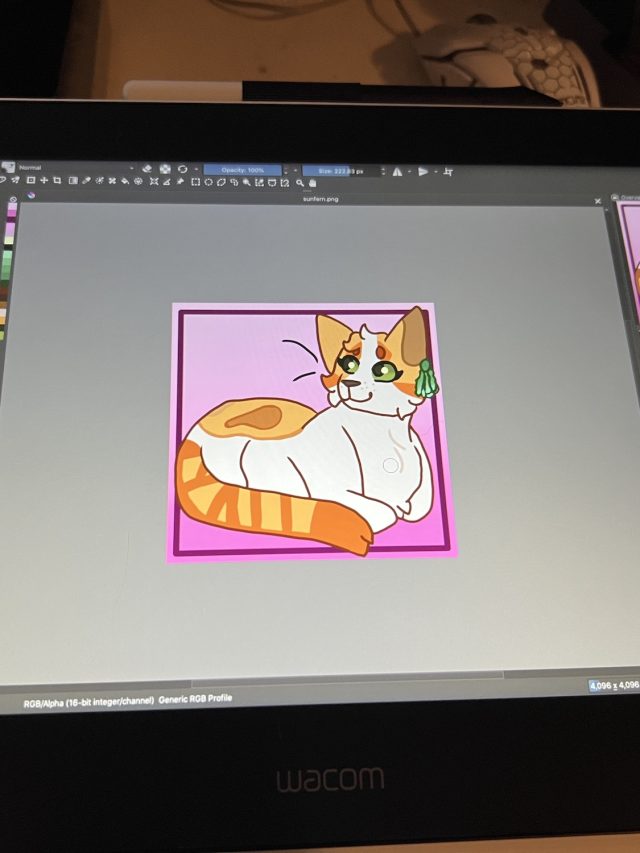Select the transform tool square icon
640x853 pixels.
pyautogui.click(x=30, y=181)
